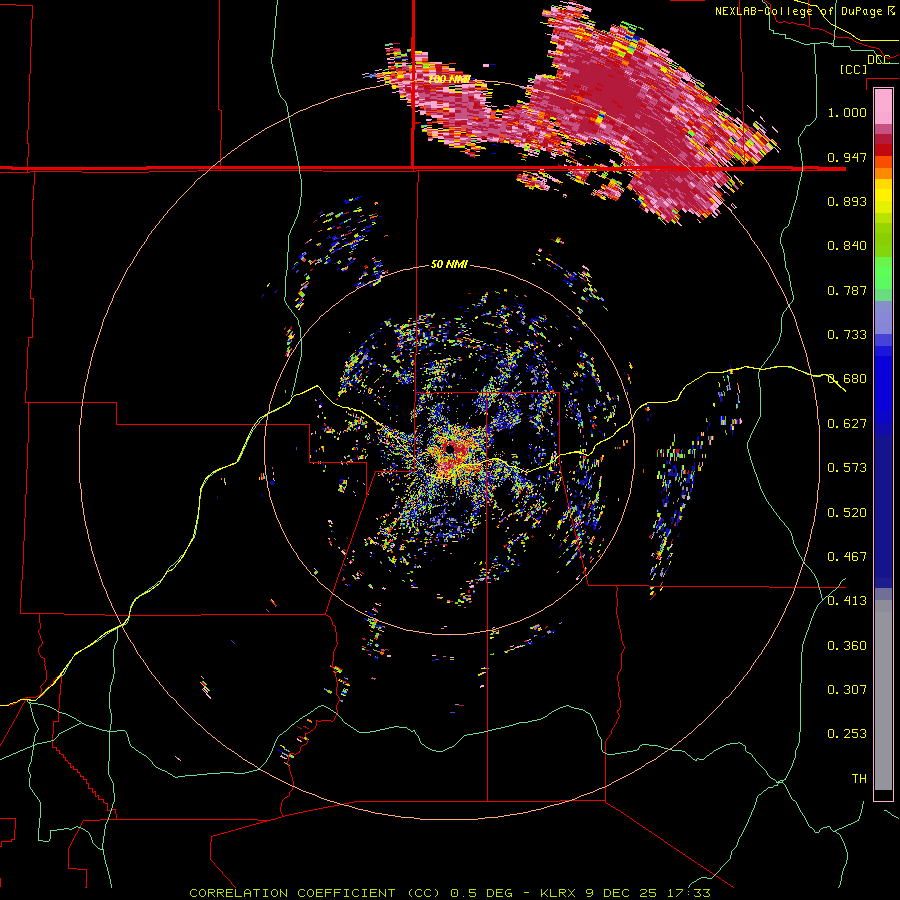Select the 0.360 scale value

[847, 646]
